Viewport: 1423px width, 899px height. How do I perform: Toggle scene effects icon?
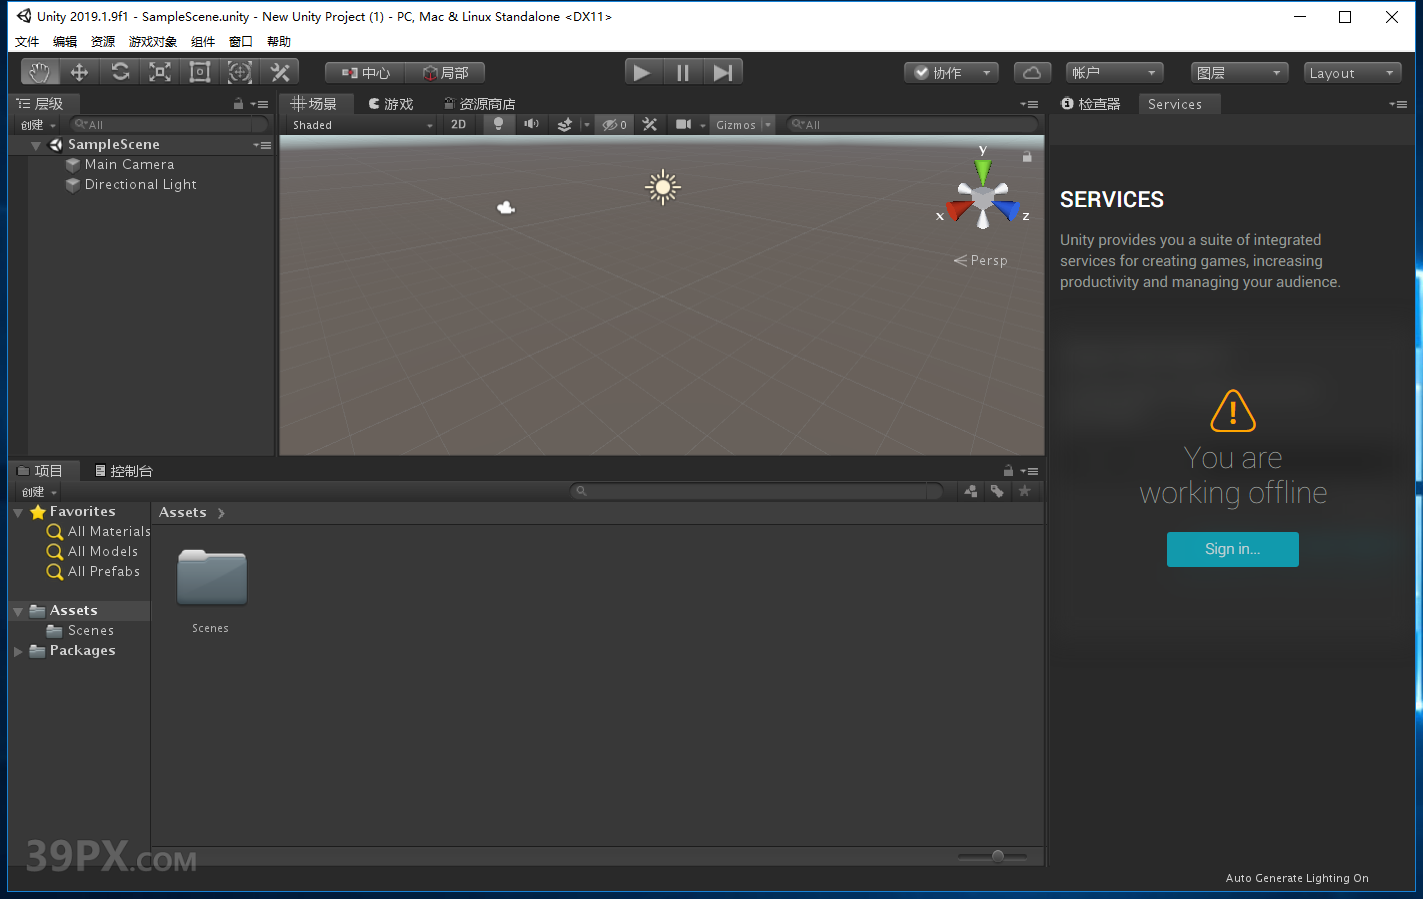(565, 125)
